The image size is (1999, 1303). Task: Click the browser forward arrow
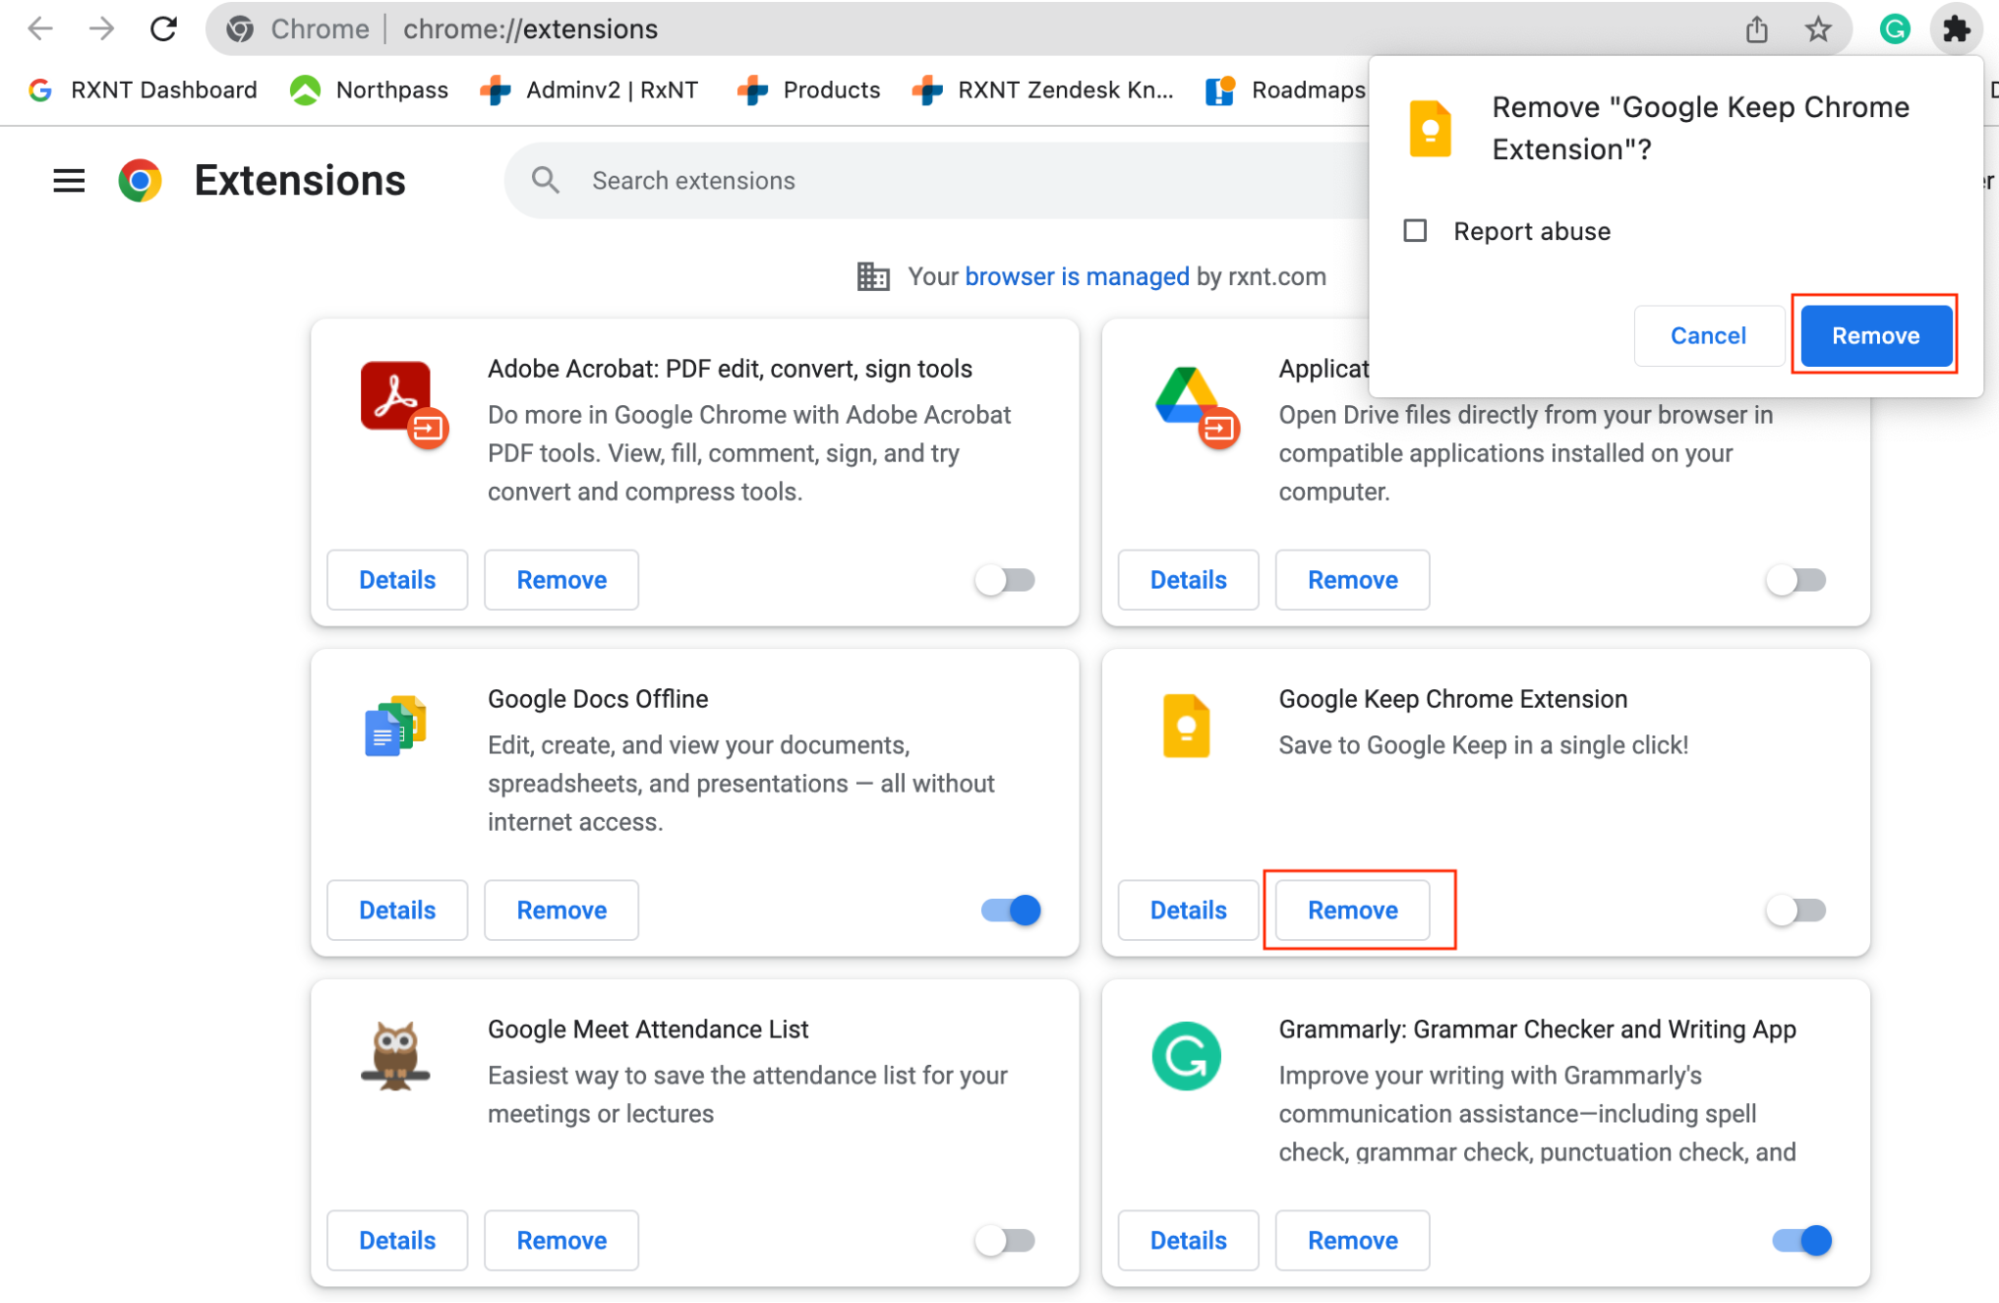tap(101, 29)
